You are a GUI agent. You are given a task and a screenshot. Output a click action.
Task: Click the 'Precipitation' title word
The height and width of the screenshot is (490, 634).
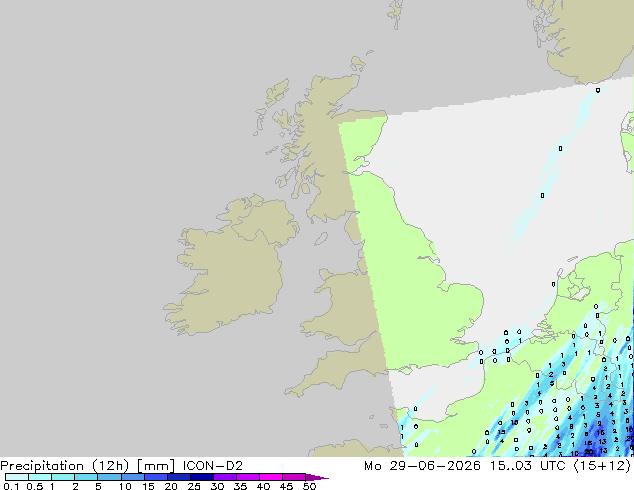[x=42, y=466]
